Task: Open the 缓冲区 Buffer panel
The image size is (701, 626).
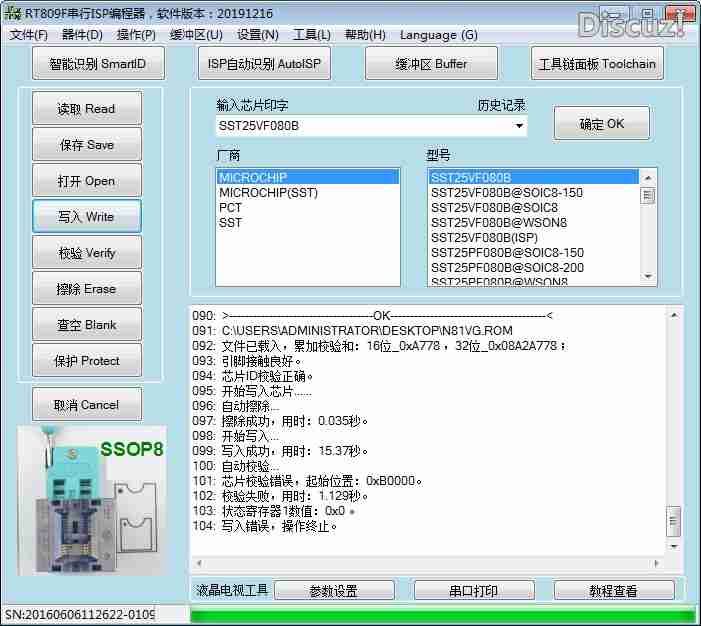Action: click(431, 63)
